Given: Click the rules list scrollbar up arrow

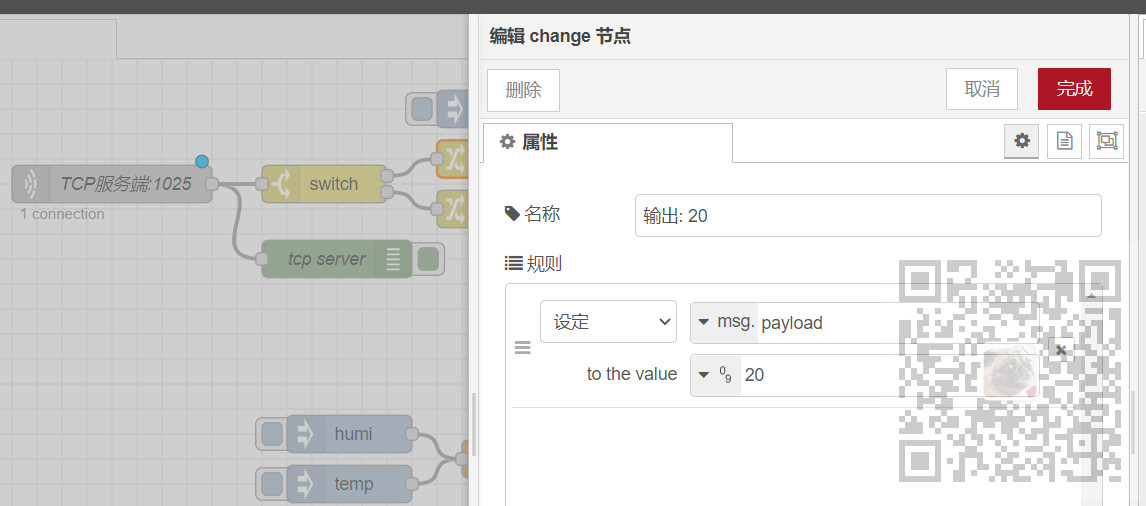Looking at the screenshot, I should click(1093, 295).
